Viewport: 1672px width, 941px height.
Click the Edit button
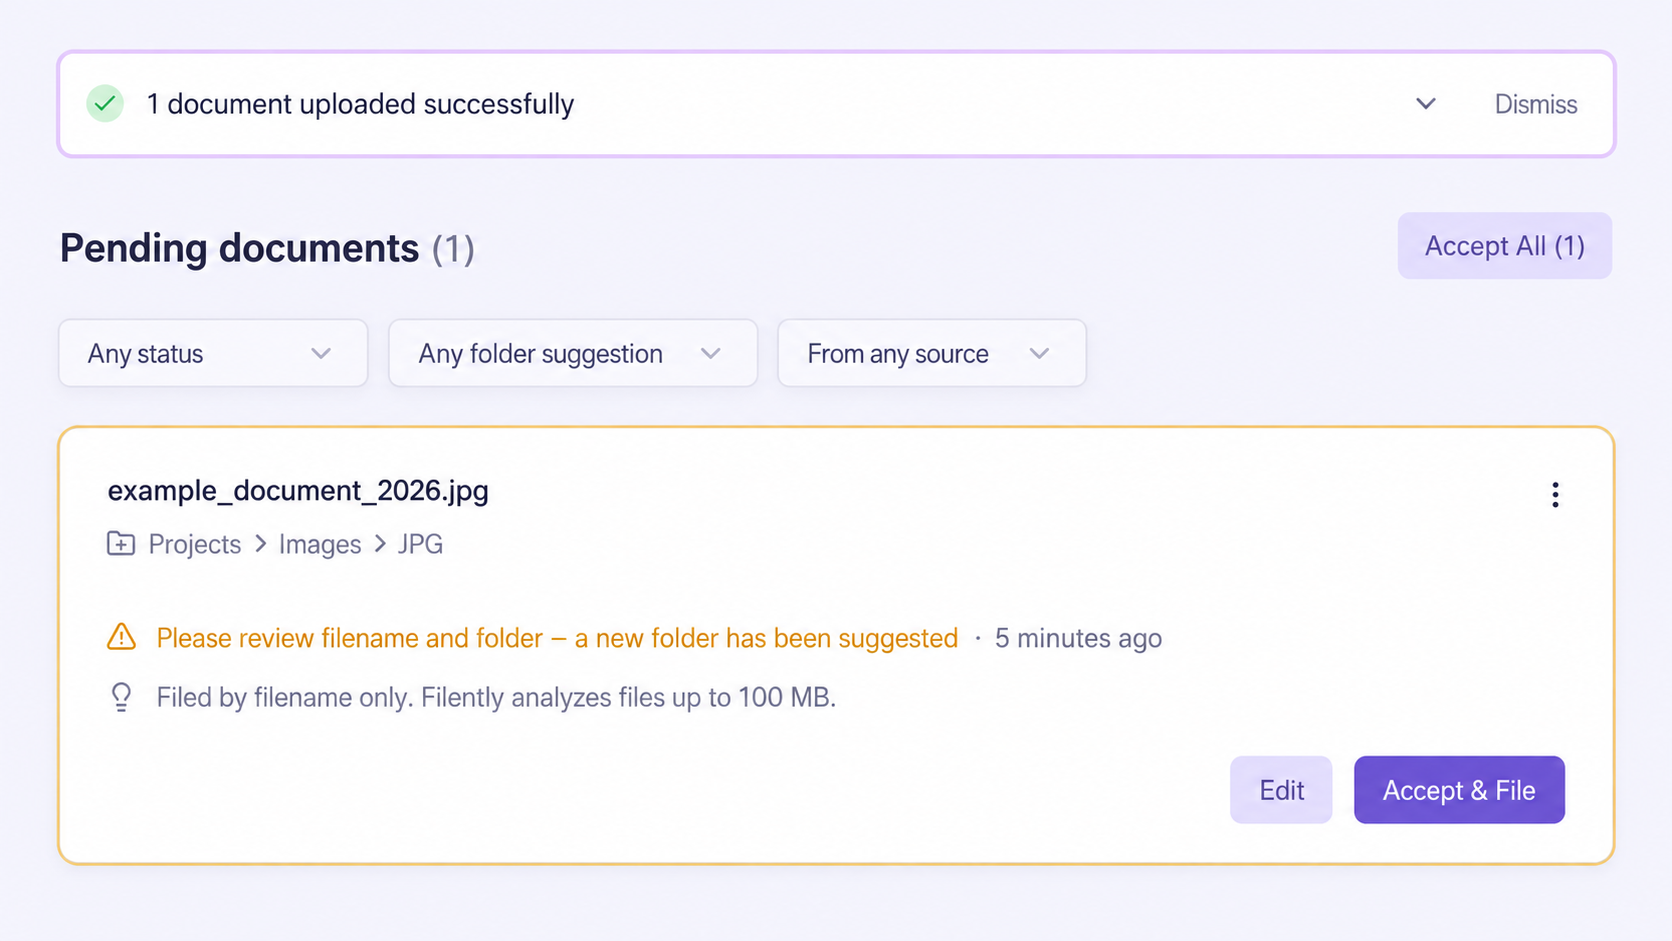1281,790
